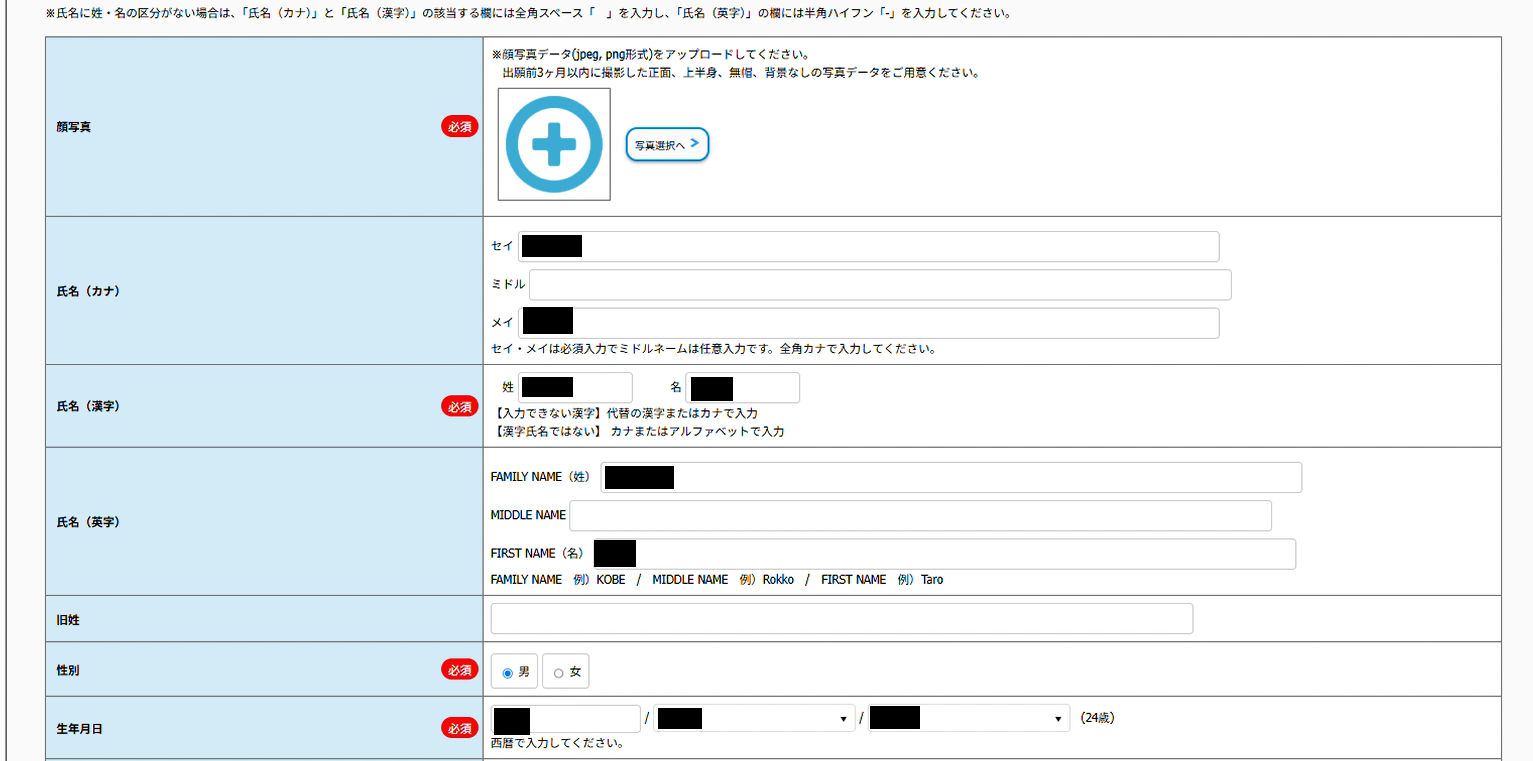
Task: Focus the FAMILY NAME input field
Action: tap(950, 478)
